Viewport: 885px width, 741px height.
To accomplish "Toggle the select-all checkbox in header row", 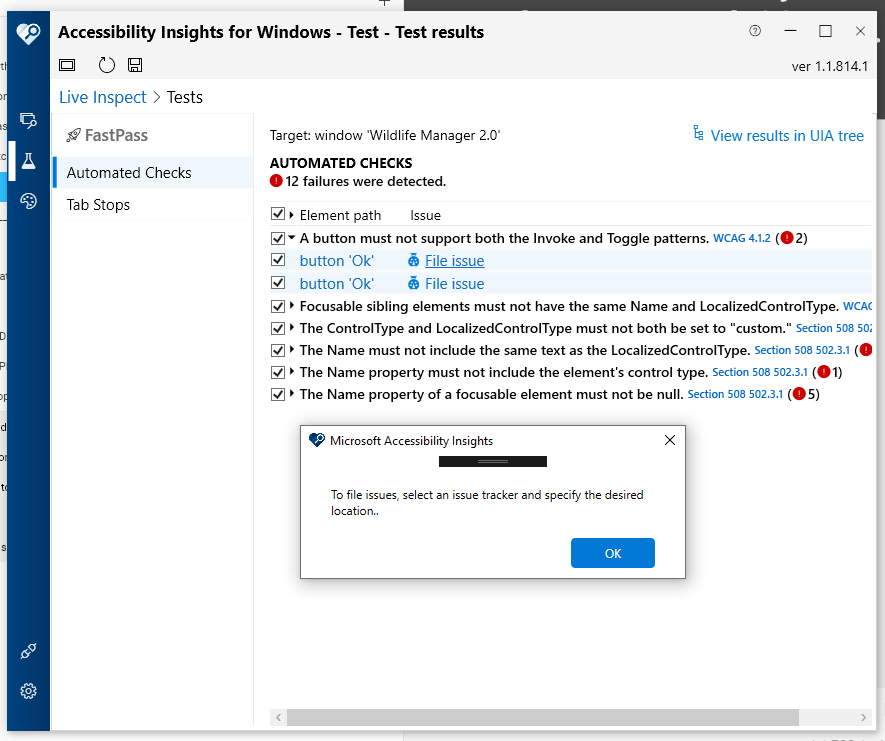I will (x=277, y=214).
